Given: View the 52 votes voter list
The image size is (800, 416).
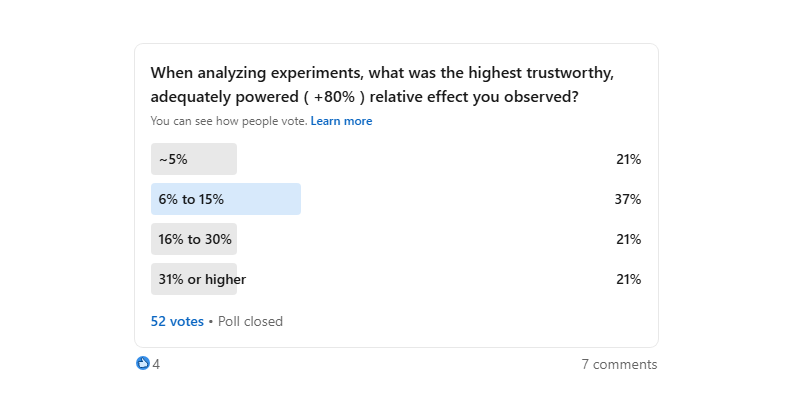Looking at the screenshot, I should coord(177,321).
